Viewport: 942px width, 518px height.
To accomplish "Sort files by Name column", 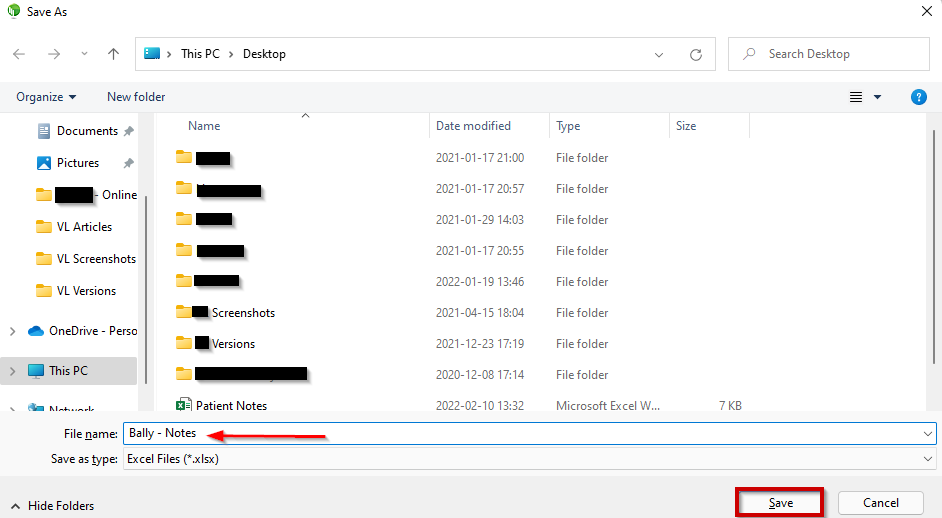I will pos(204,126).
